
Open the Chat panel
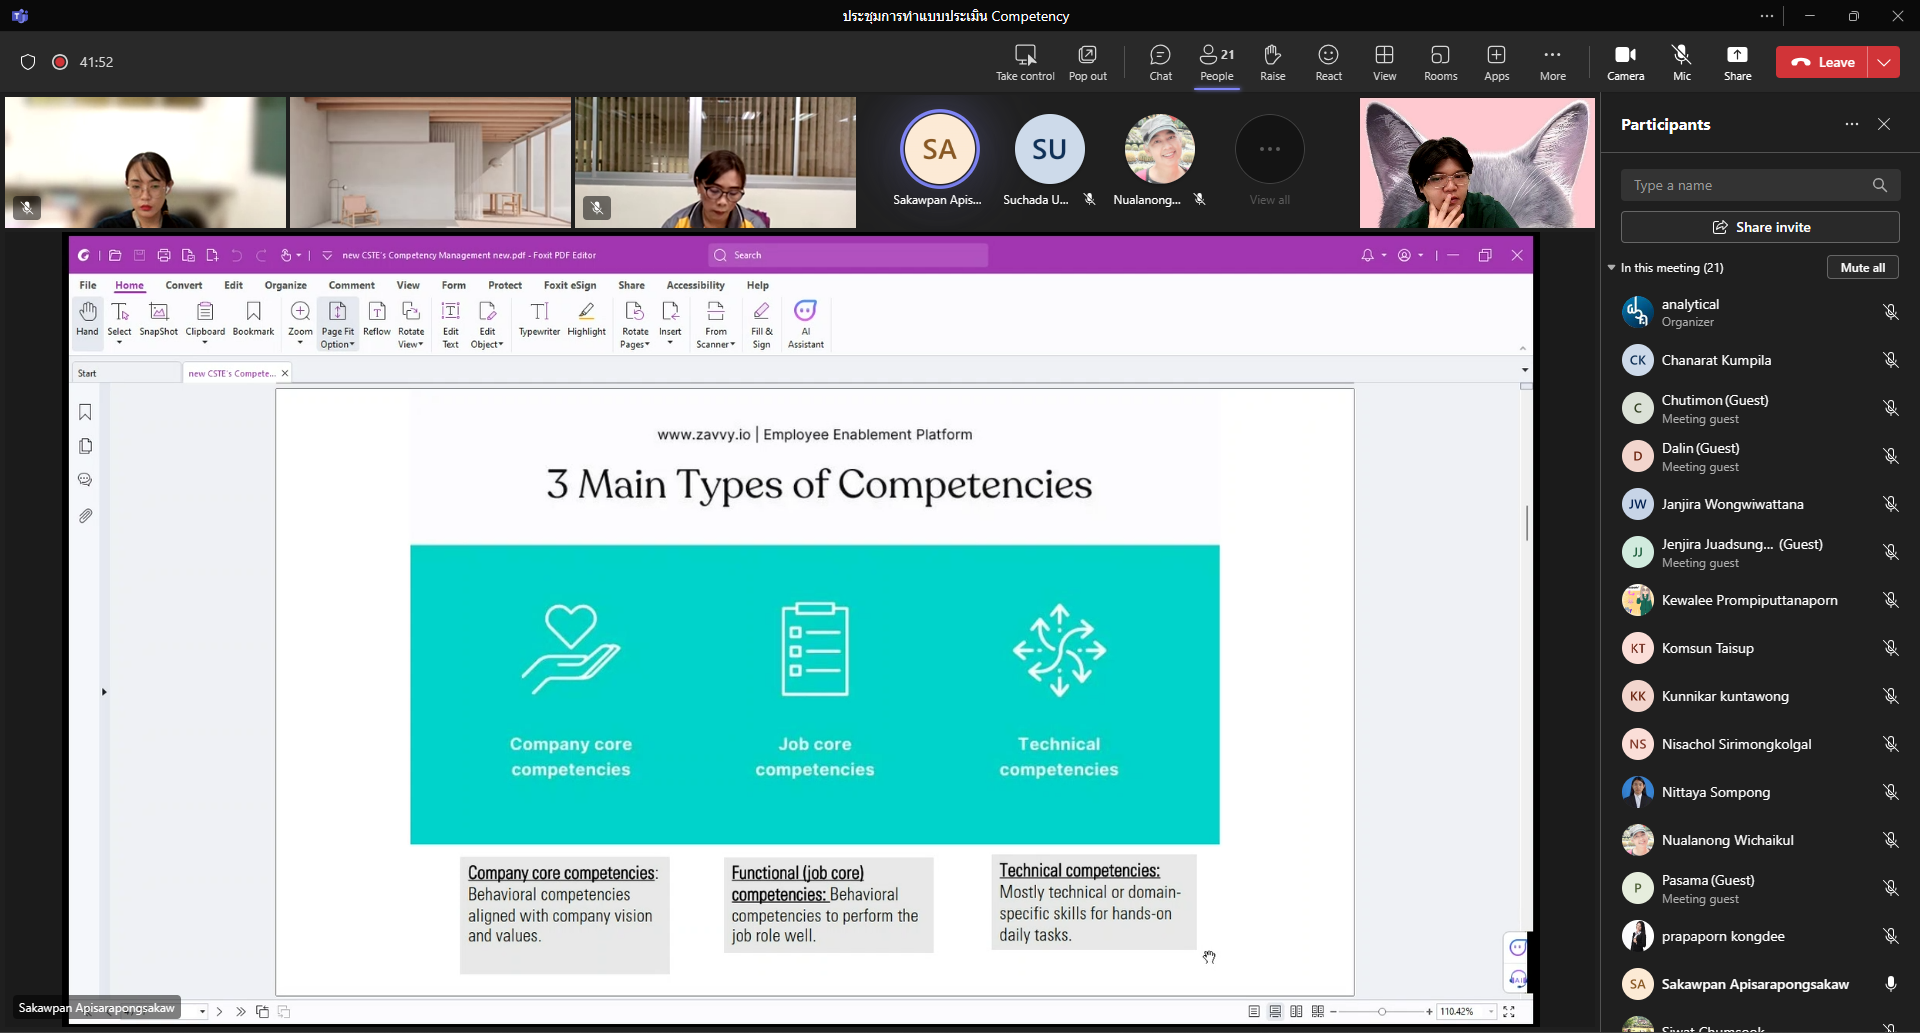coord(1160,62)
